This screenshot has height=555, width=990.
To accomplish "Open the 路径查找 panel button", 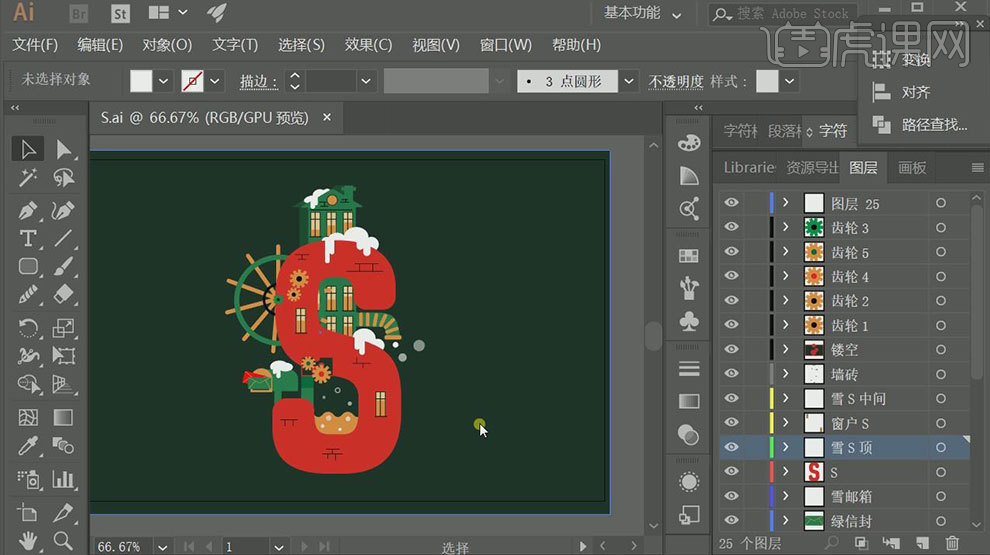I will pyautogui.click(x=919, y=124).
